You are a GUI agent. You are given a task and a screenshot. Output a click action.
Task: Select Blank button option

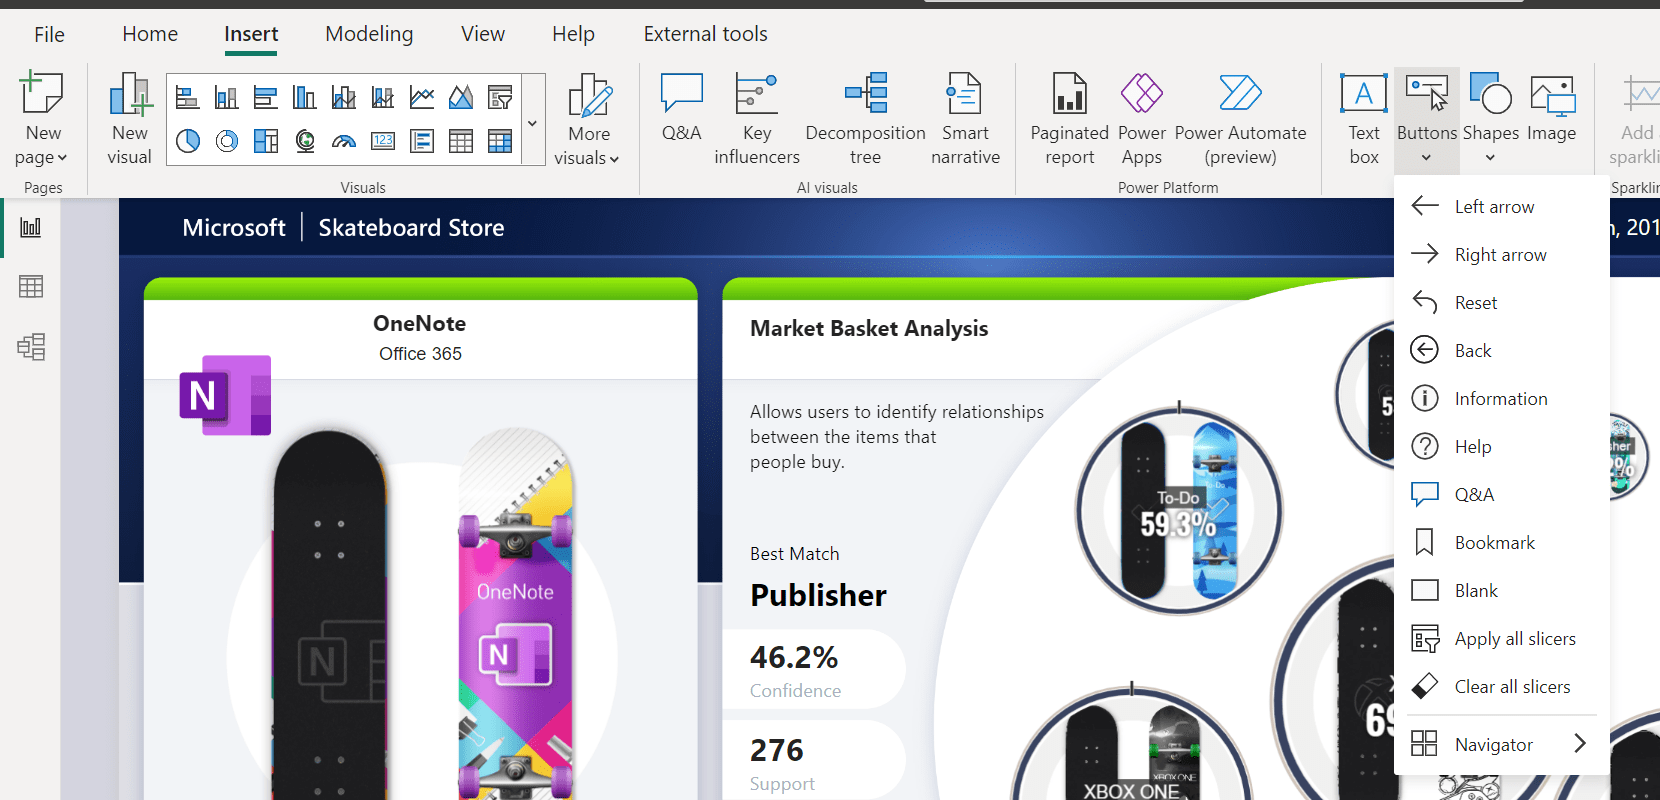[1502, 591]
